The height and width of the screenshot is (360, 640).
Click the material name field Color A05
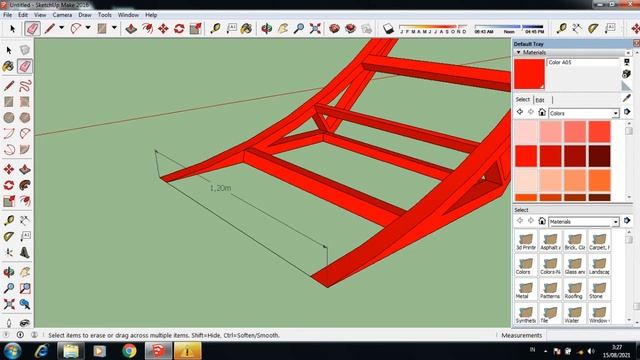pyautogui.click(x=583, y=62)
